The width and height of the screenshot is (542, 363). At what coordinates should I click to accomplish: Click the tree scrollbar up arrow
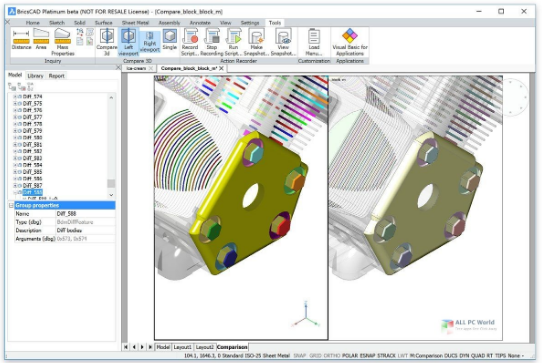111,97
